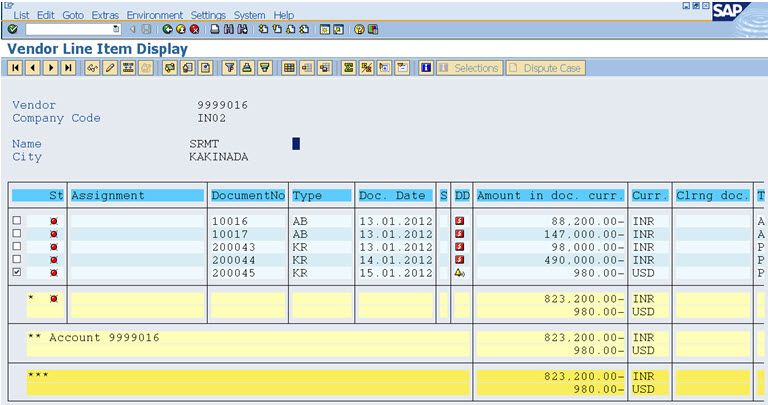The width and height of the screenshot is (768, 405).
Task: Click amount 147,000.00- cell
Action: pyautogui.click(x=584, y=234)
